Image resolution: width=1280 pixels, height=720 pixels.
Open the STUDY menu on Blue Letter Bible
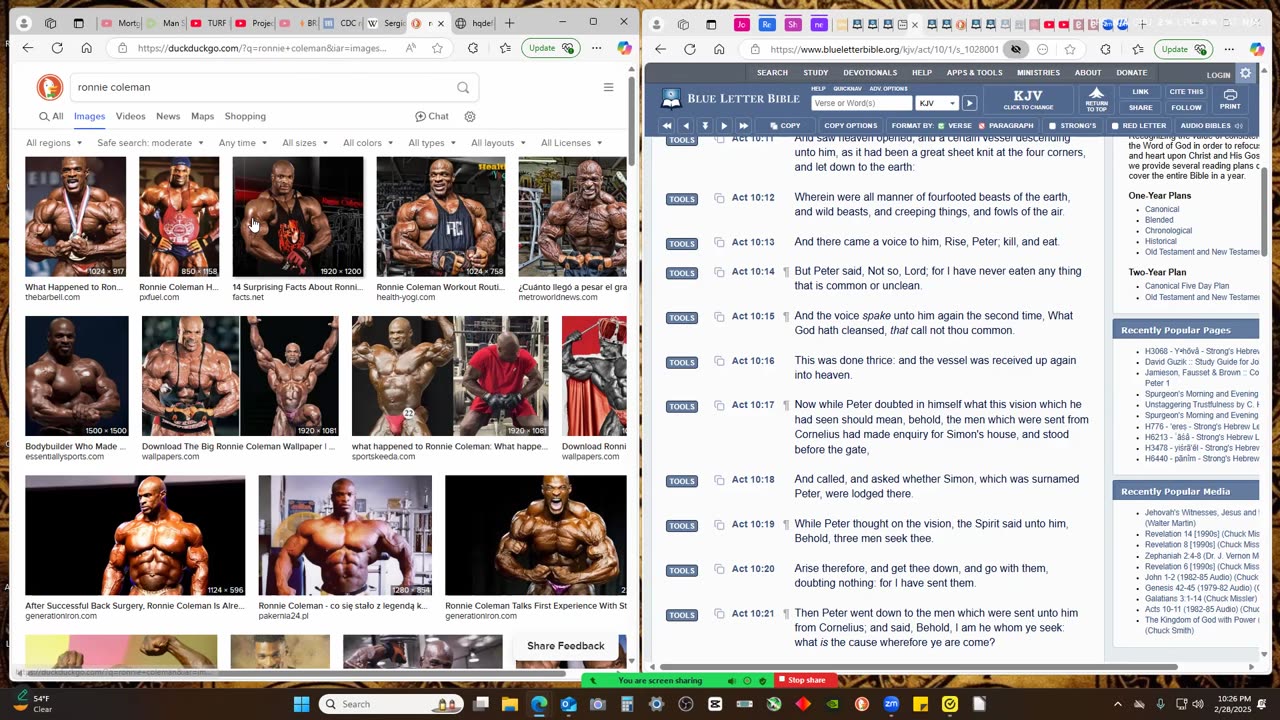click(x=815, y=73)
